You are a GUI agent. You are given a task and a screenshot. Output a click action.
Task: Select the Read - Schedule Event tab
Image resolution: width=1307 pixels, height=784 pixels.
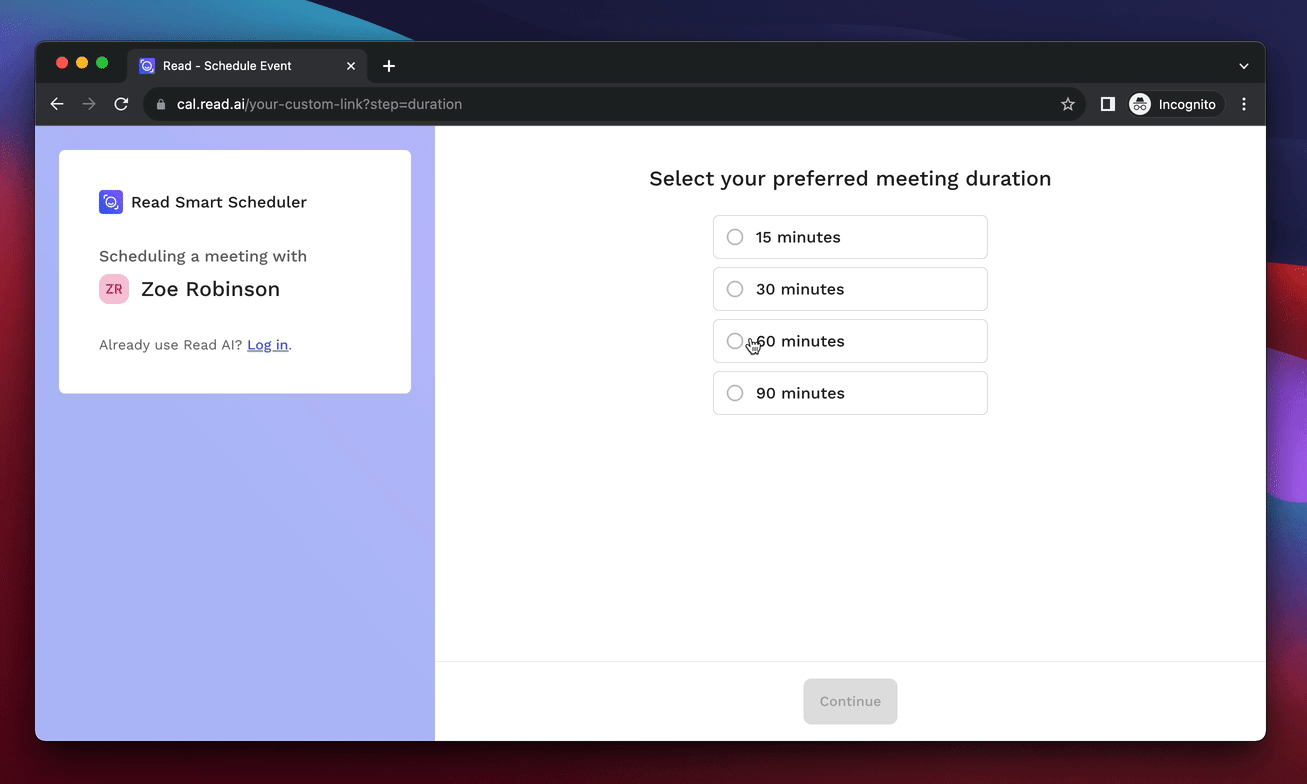pos(230,65)
